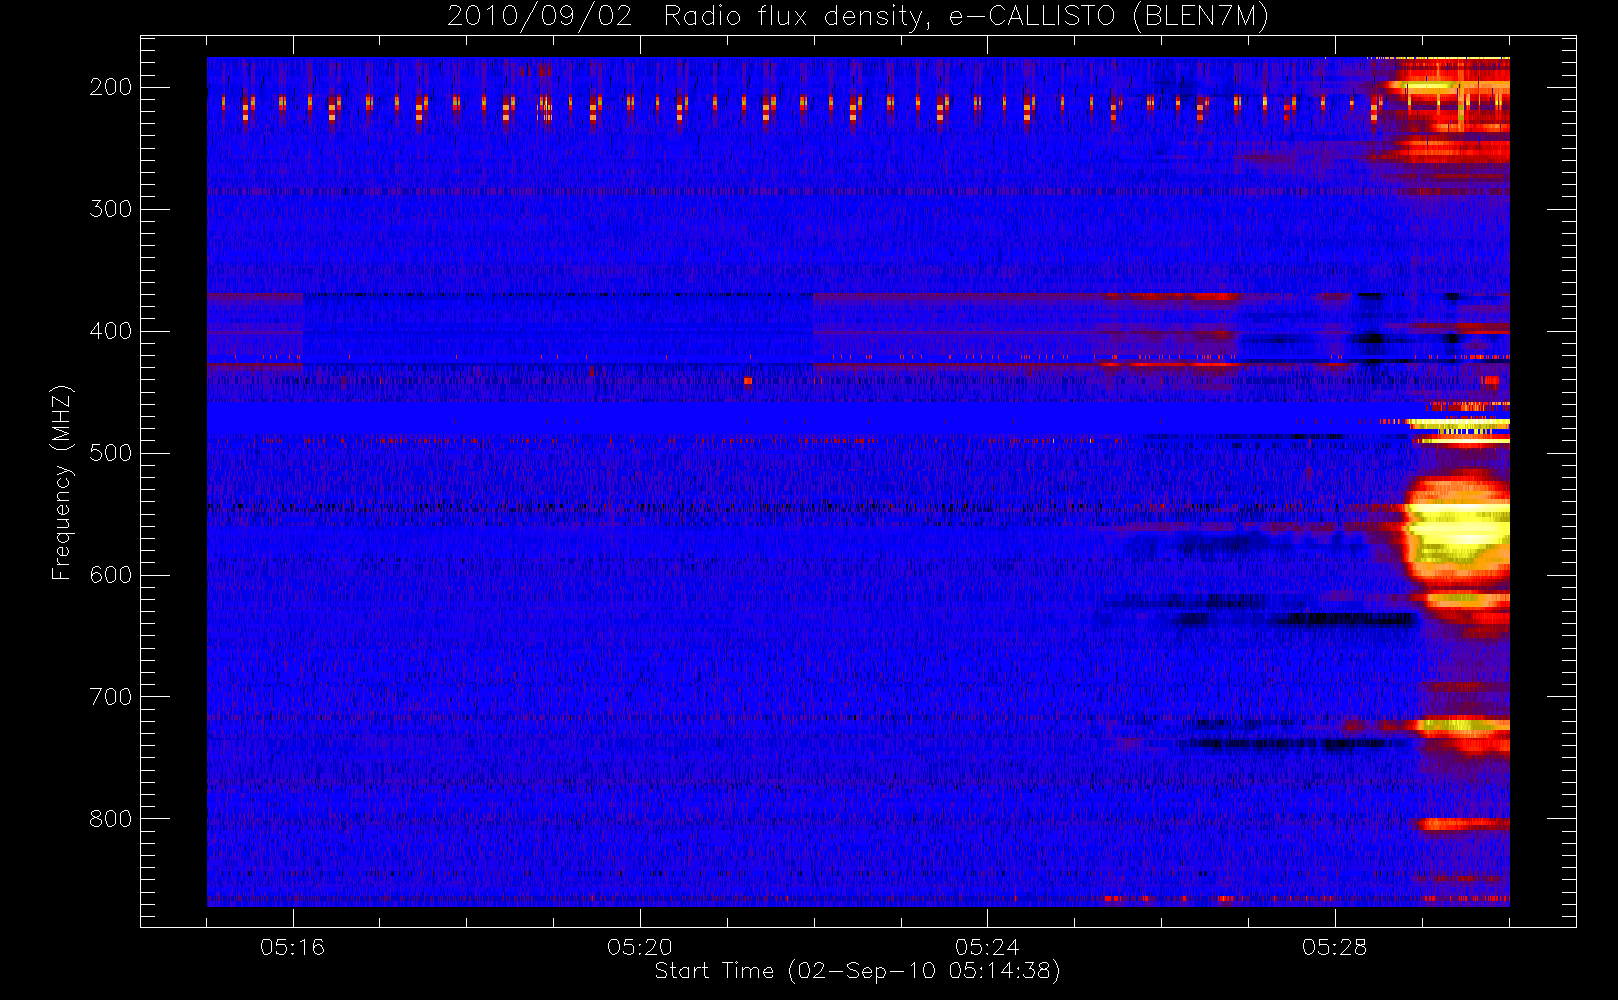
Task: Click the 300 frequency tick label
Action: (x=110, y=209)
